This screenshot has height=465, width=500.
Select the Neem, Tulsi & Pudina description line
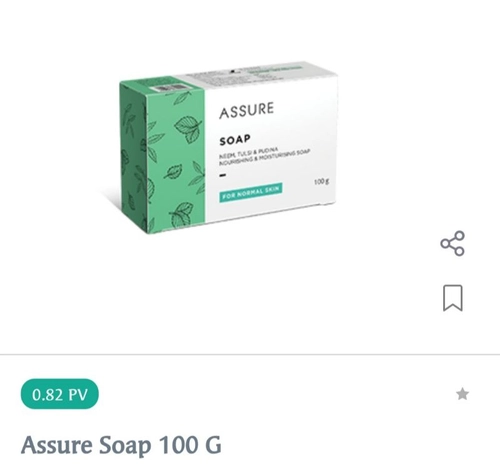point(249,153)
